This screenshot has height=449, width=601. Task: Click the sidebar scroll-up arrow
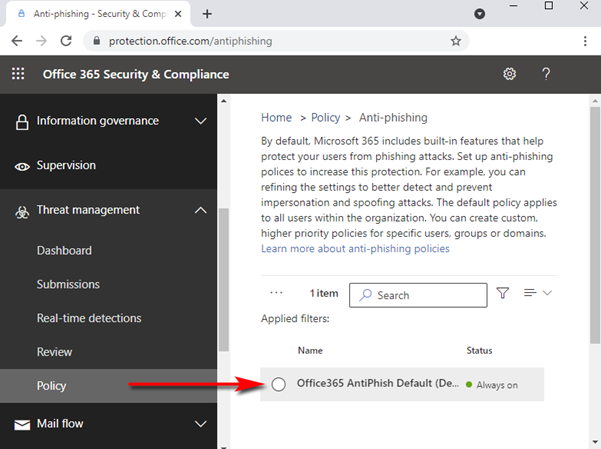pyautogui.click(x=224, y=101)
